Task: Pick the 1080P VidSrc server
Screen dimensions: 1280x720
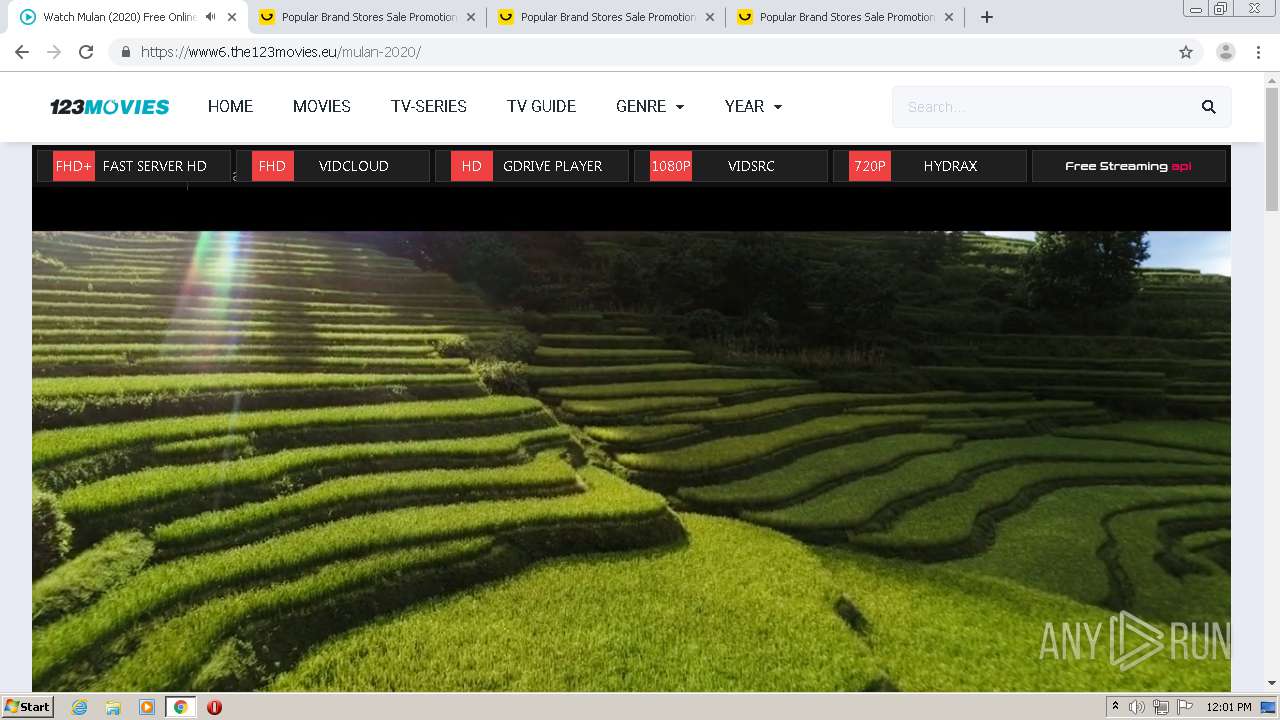Action: 731,166
